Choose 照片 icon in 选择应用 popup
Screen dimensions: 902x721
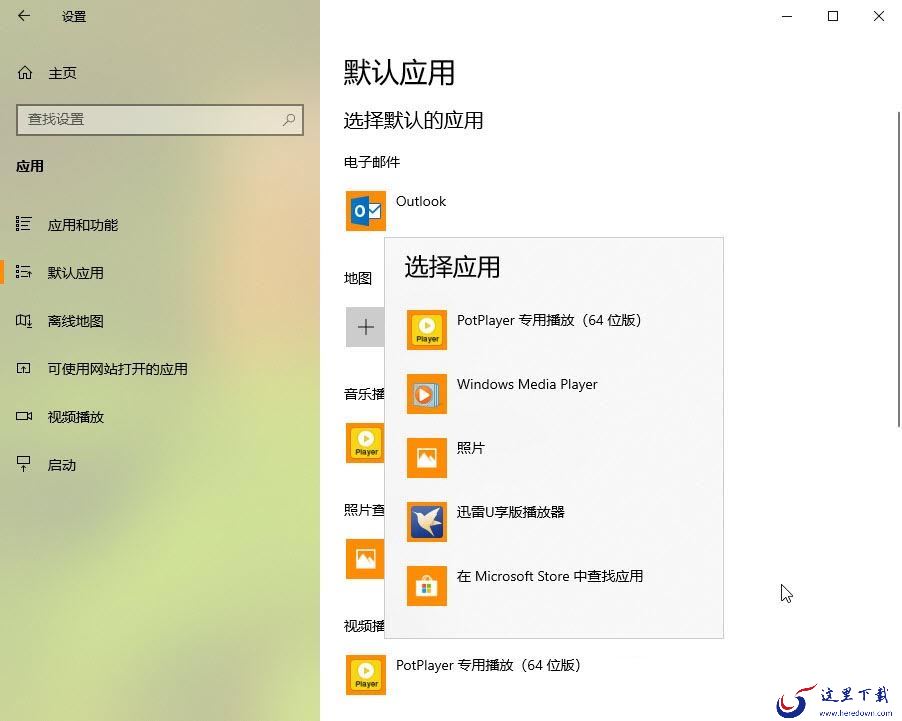[x=427, y=457]
